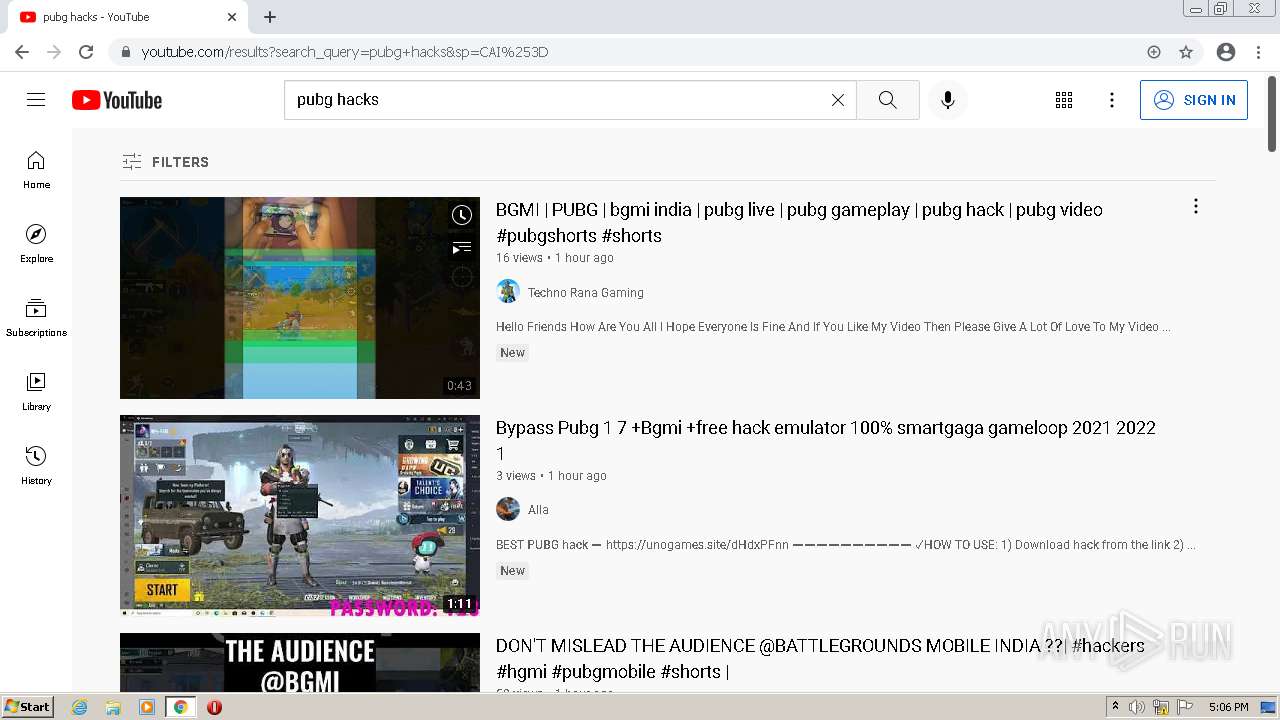Open title 'DON'T MISLEAD THE AUDIENCE @BATTLEGROUNDS'
The image size is (1280, 720).
(820, 658)
